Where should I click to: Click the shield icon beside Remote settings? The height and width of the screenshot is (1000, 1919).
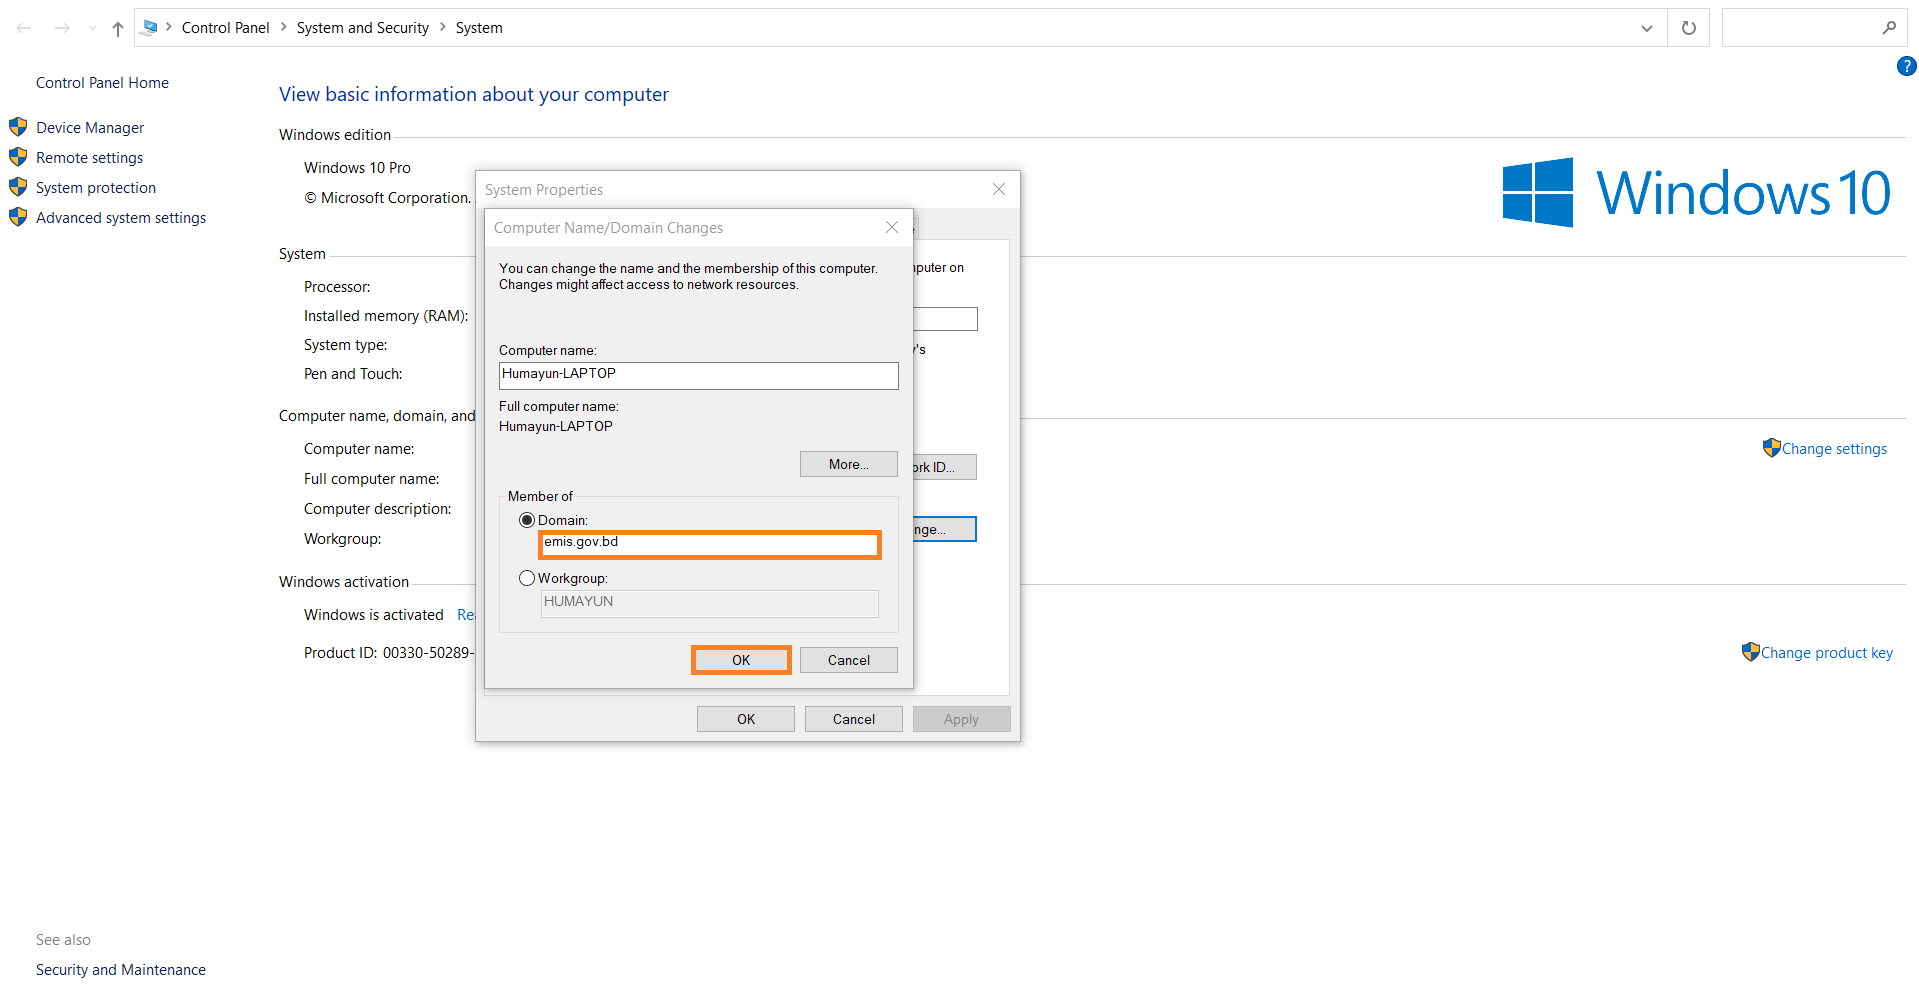point(18,157)
